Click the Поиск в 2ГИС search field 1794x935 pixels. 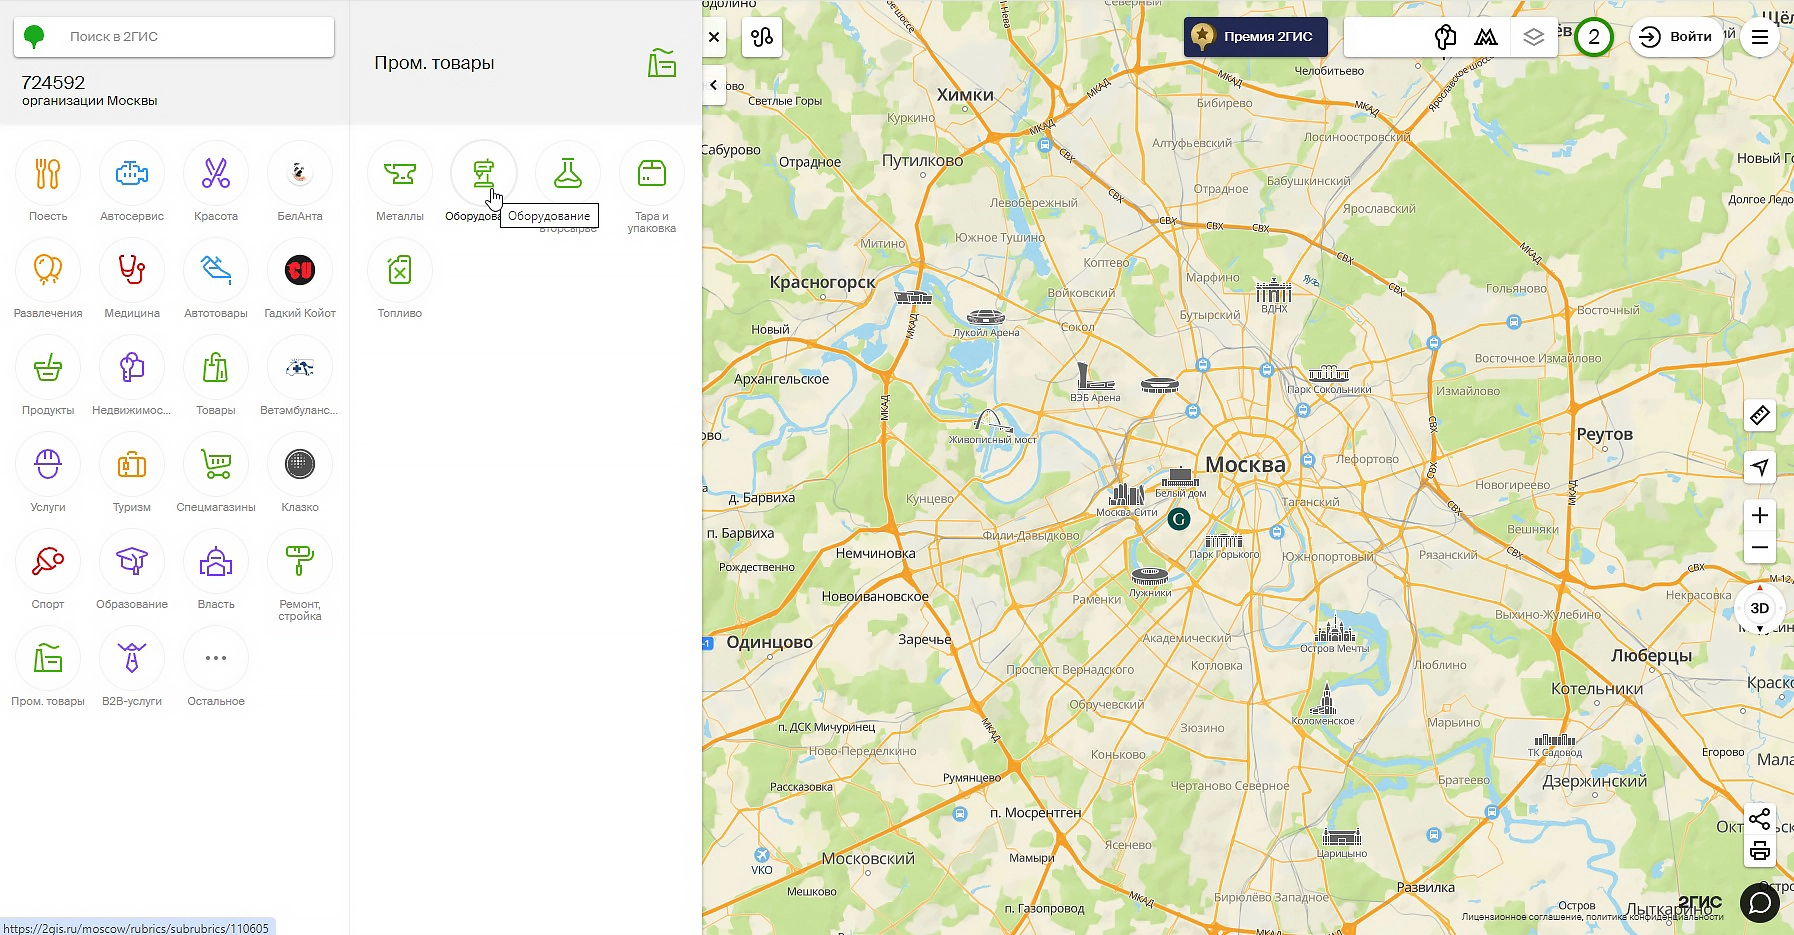(190, 37)
